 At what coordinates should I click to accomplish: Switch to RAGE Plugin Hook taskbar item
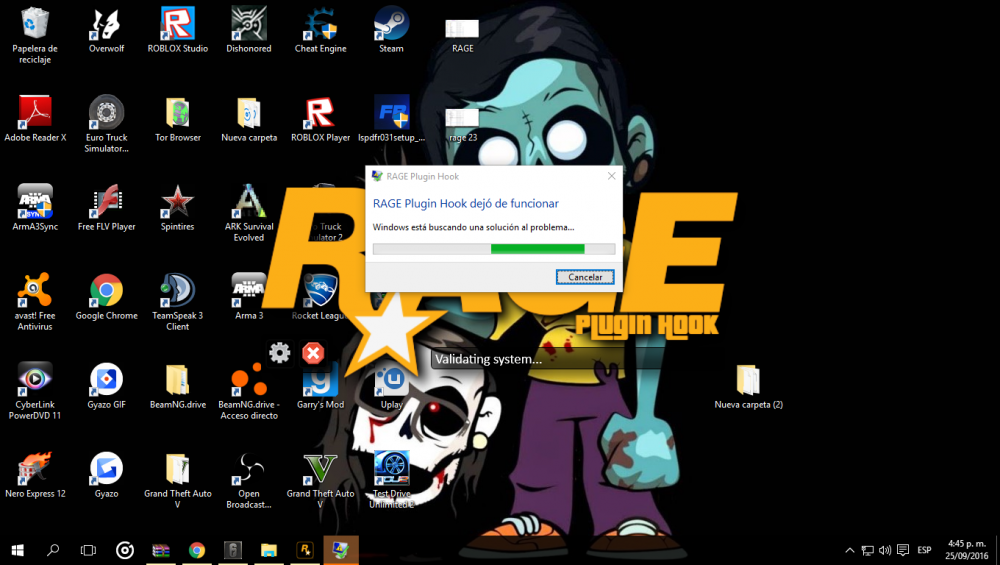[341, 550]
